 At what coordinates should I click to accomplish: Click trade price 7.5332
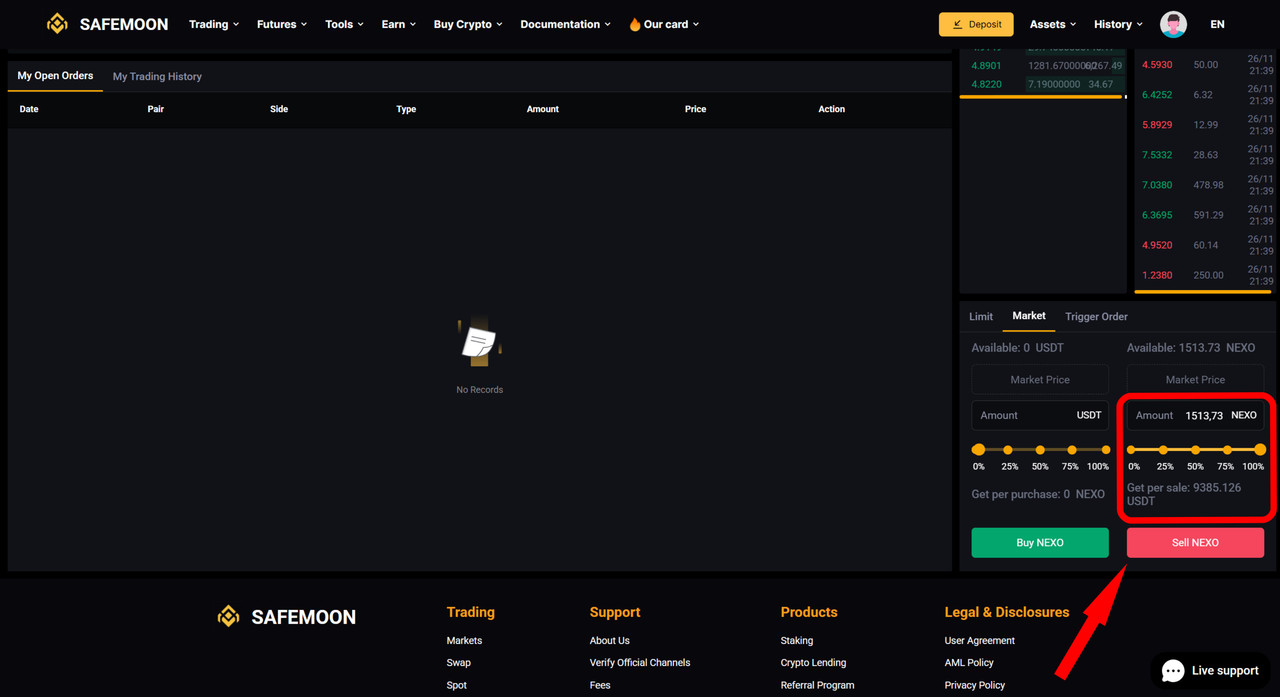(x=1157, y=155)
